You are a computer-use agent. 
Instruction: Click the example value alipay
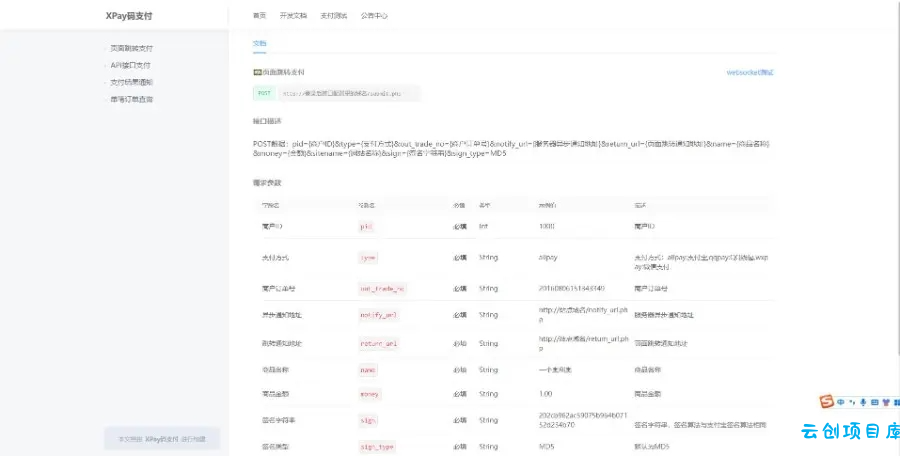click(548, 257)
